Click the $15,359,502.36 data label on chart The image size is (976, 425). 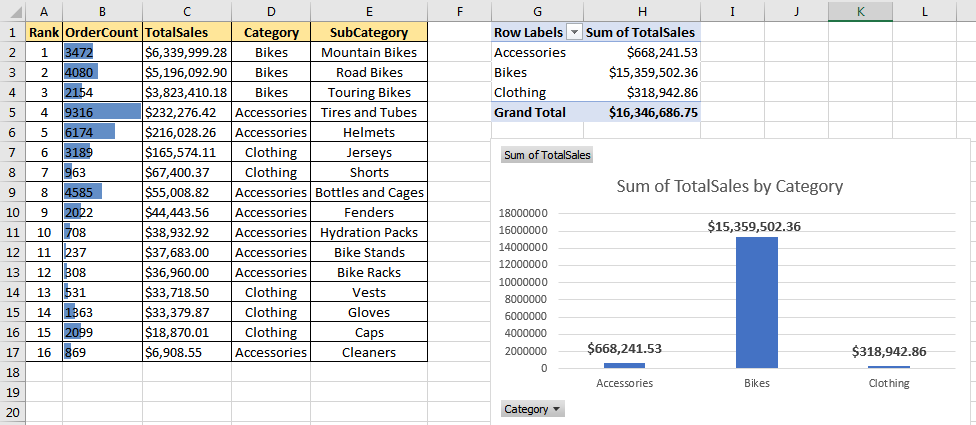(x=754, y=227)
